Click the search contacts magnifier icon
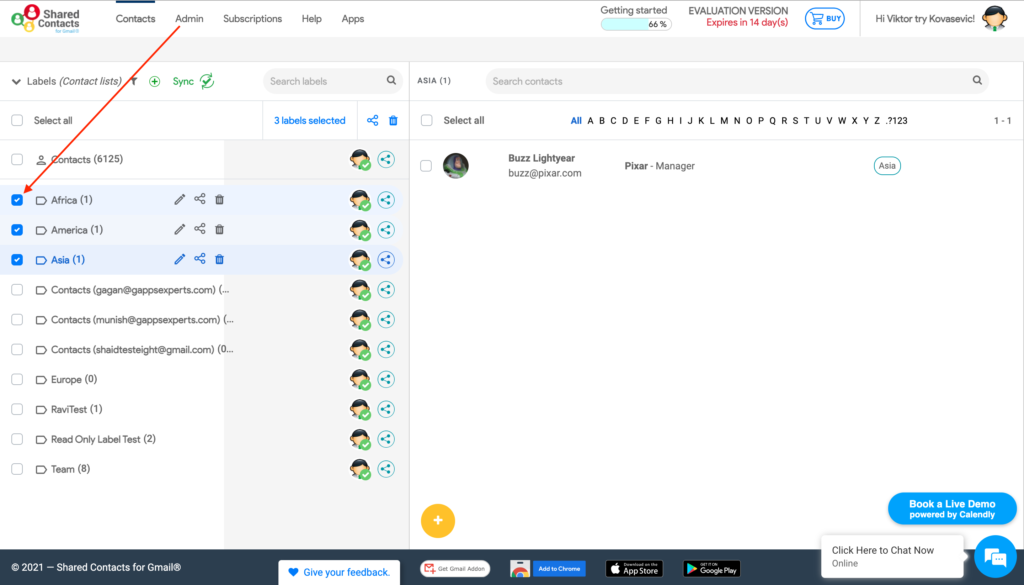This screenshot has width=1024, height=585. pyautogui.click(x=977, y=80)
